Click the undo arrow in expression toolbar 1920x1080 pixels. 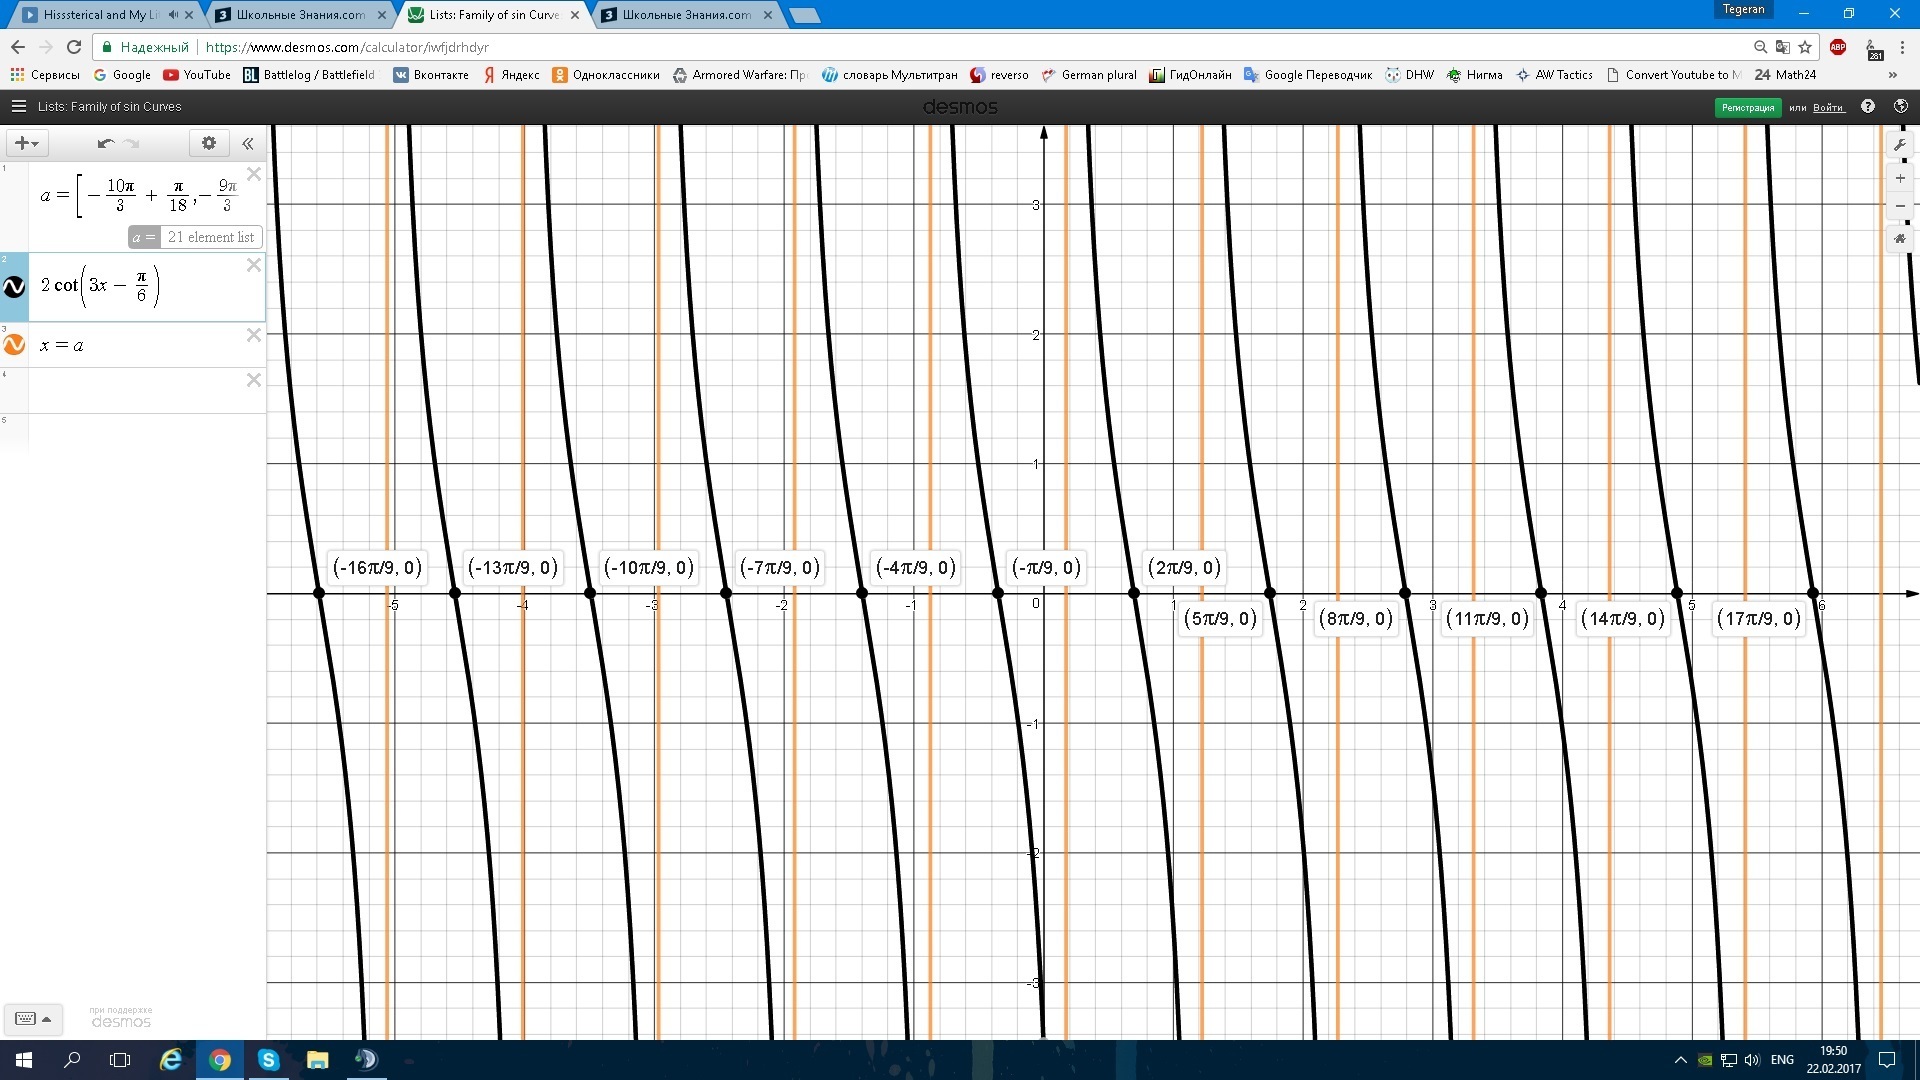click(105, 143)
